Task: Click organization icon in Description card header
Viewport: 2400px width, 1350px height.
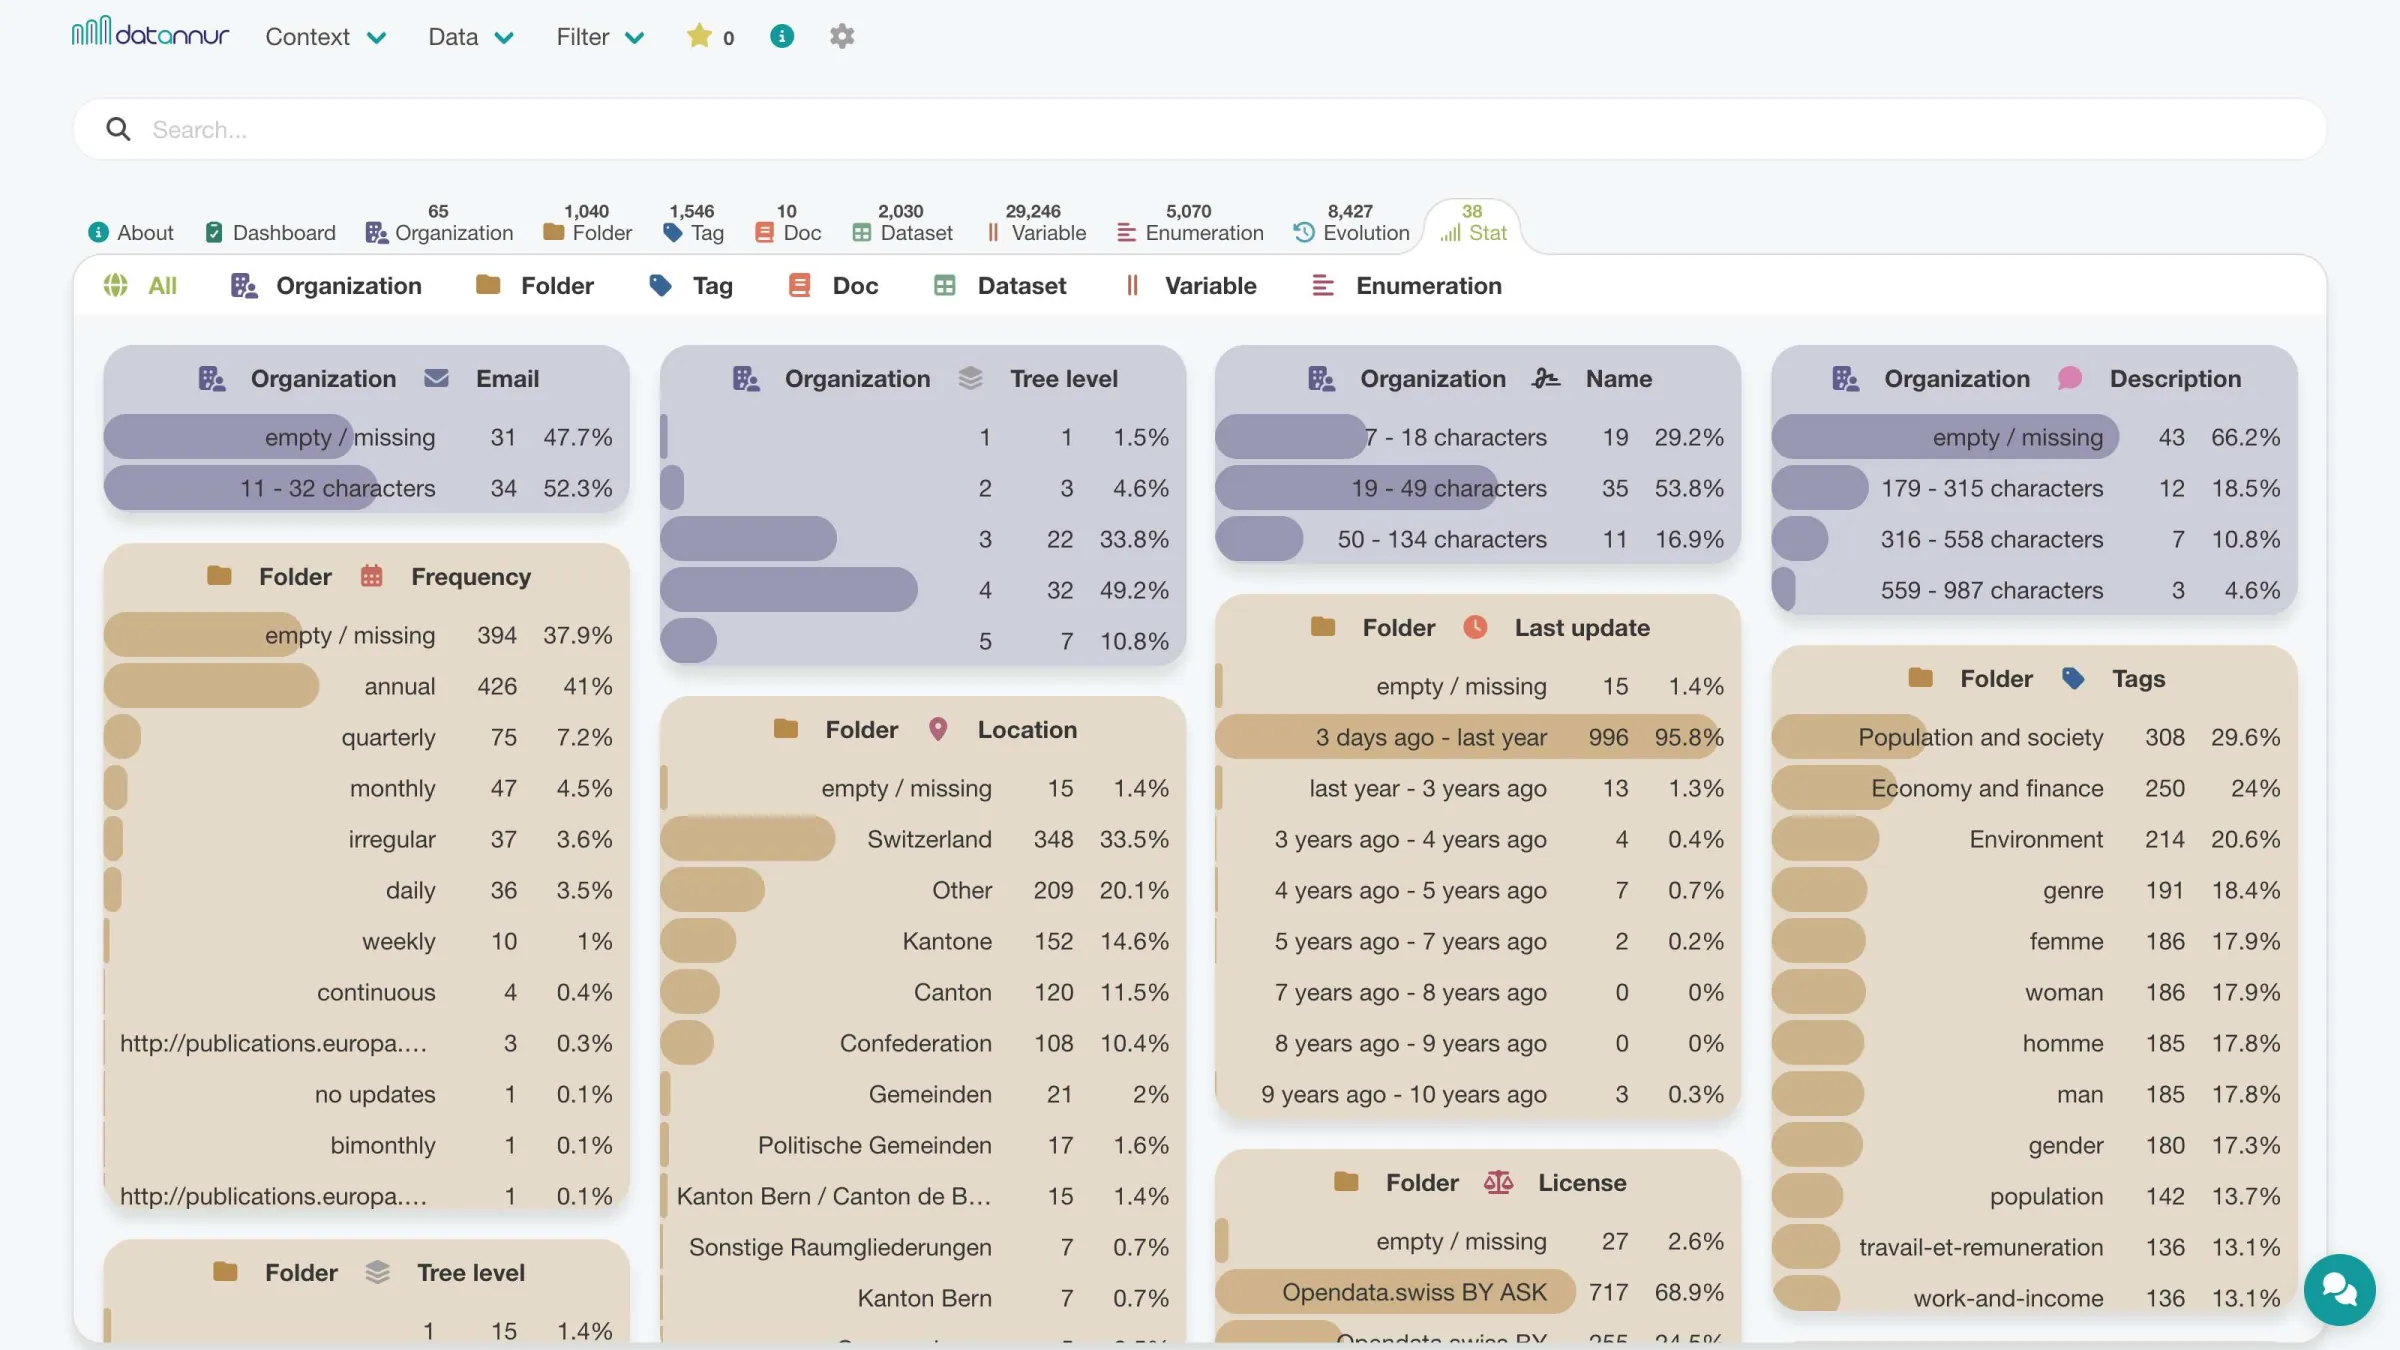Action: coord(1845,379)
